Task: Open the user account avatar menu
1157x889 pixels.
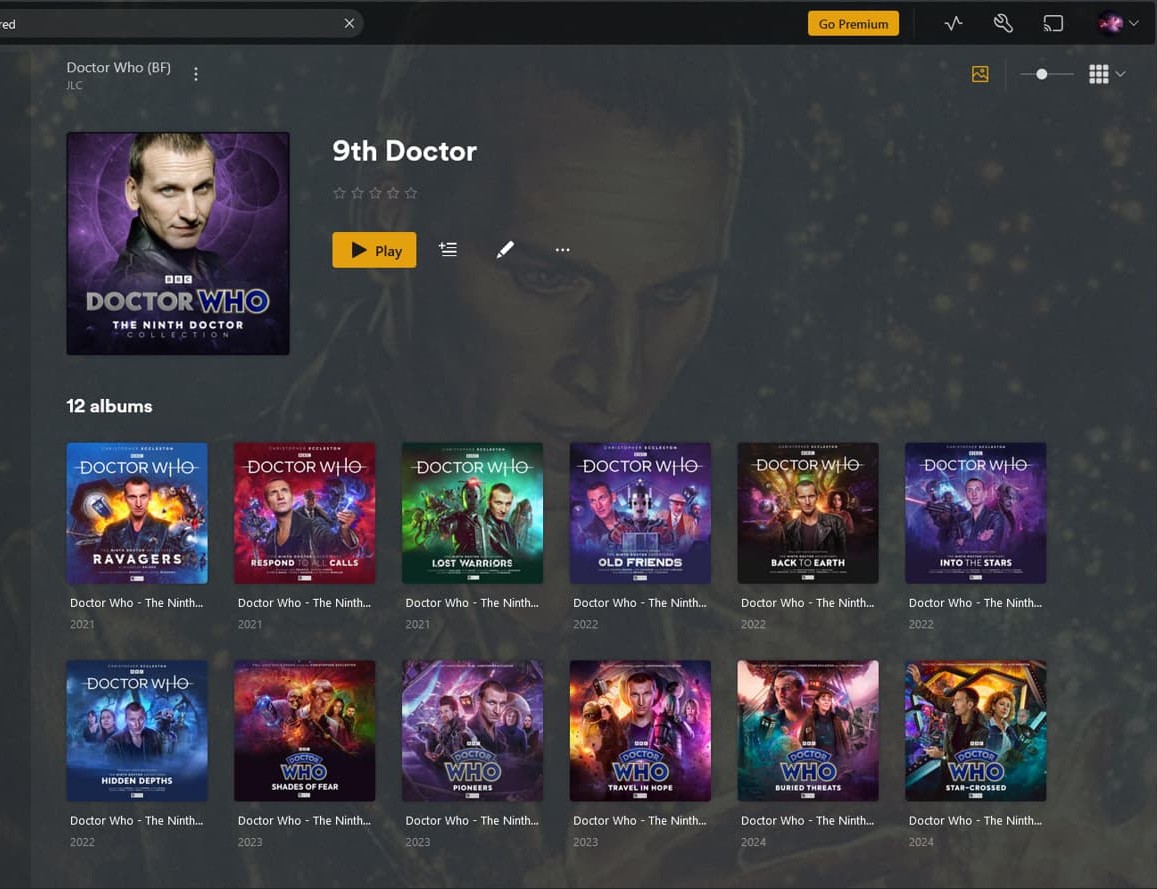Action: (x=1118, y=24)
